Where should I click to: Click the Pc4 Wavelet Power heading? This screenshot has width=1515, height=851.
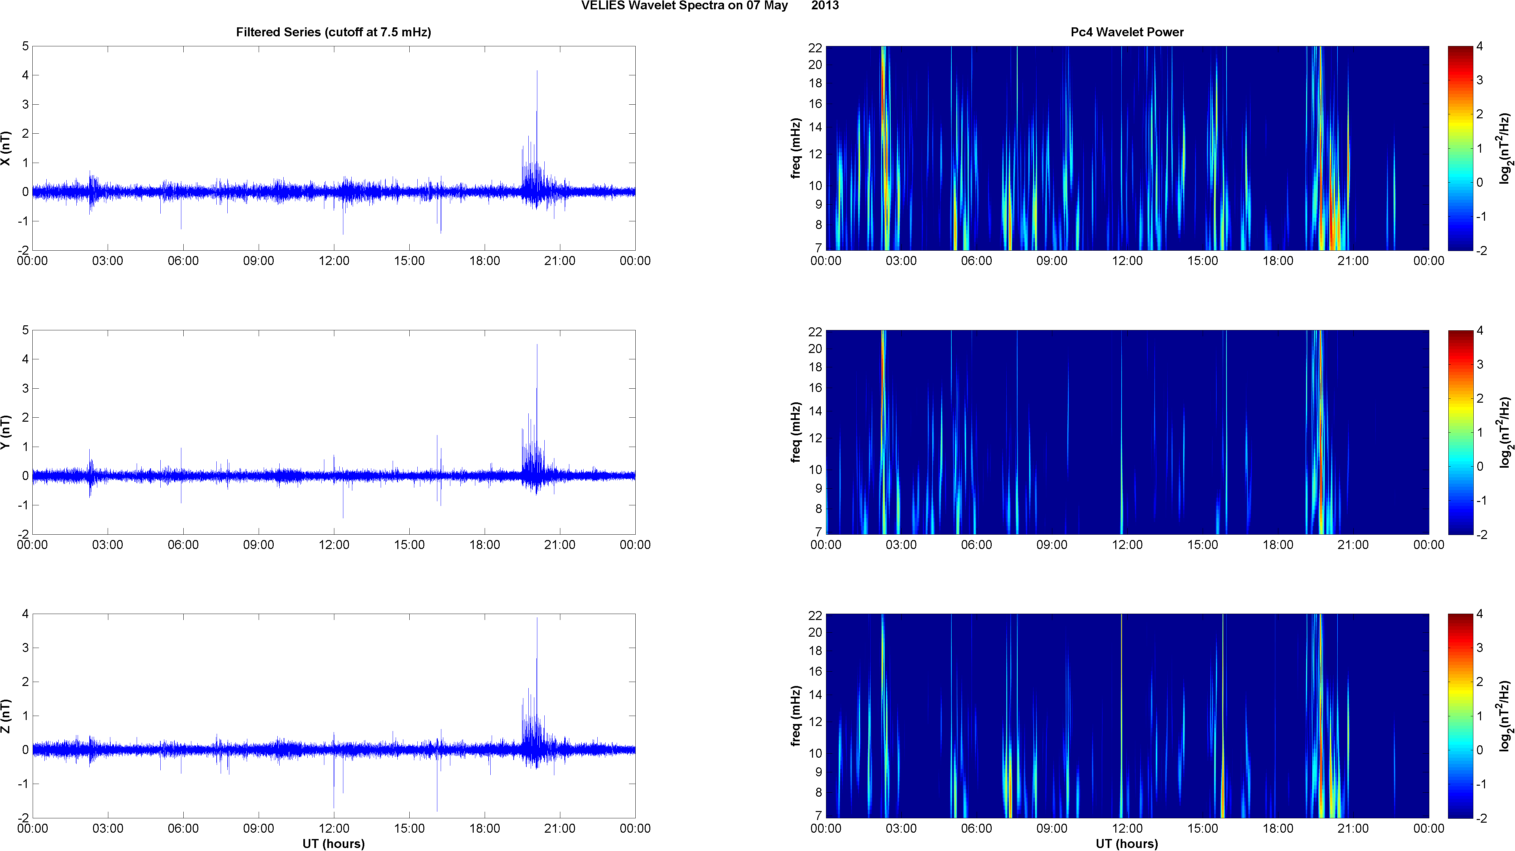pyautogui.click(x=1127, y=32)
